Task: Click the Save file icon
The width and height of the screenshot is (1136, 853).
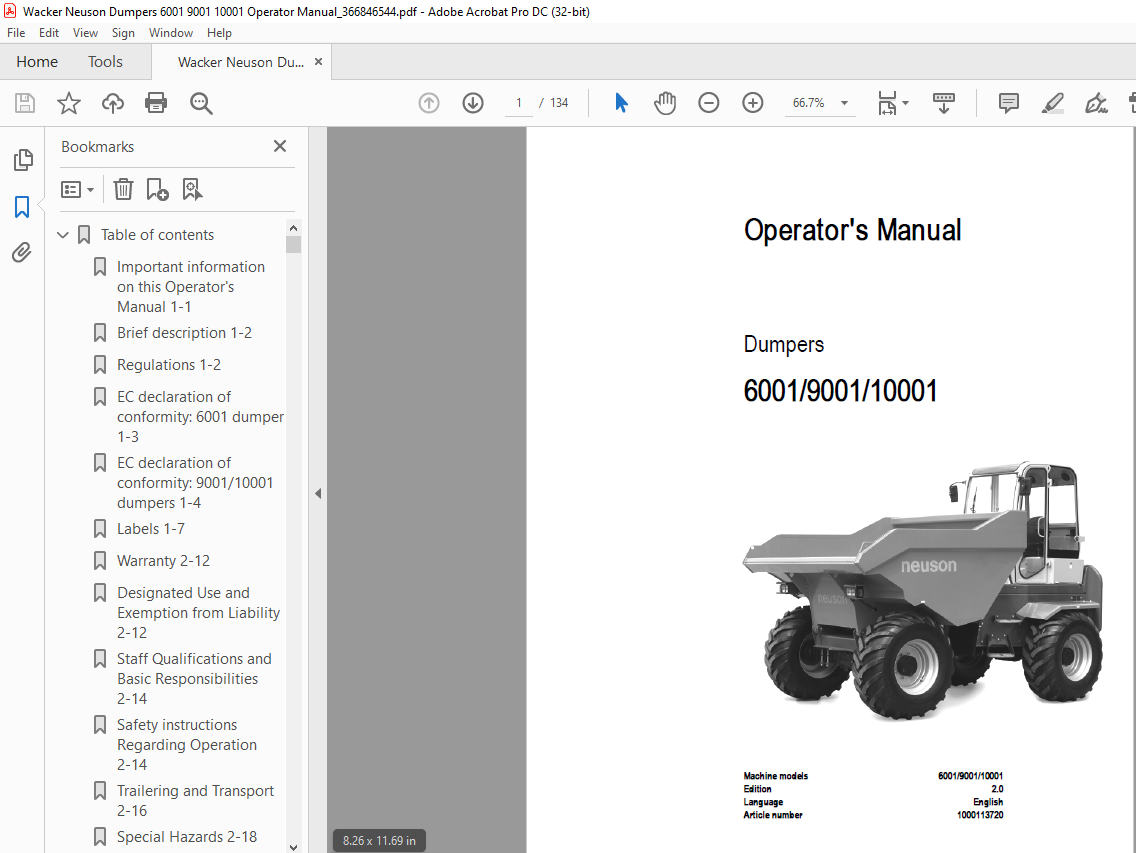Action: click(25, 103)
